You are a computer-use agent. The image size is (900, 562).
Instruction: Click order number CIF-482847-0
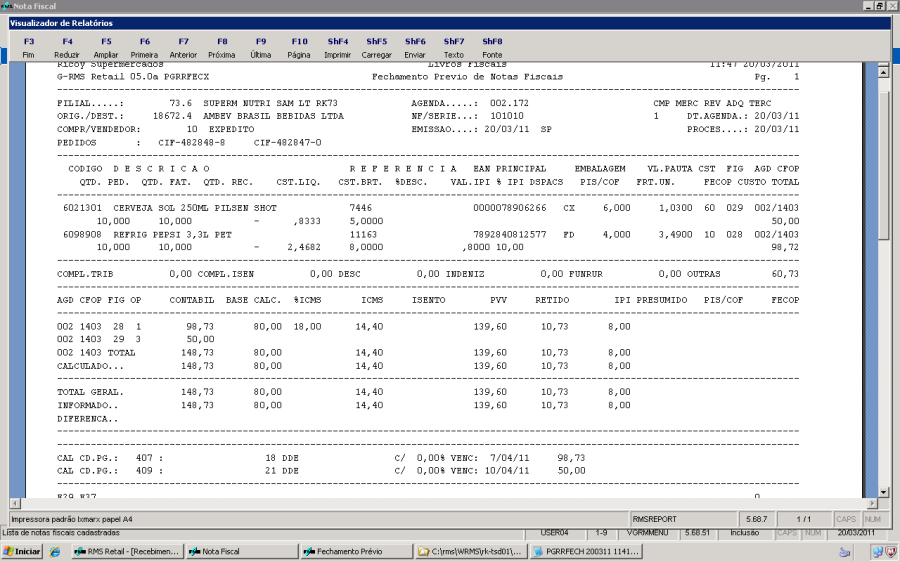pos(288,142)
